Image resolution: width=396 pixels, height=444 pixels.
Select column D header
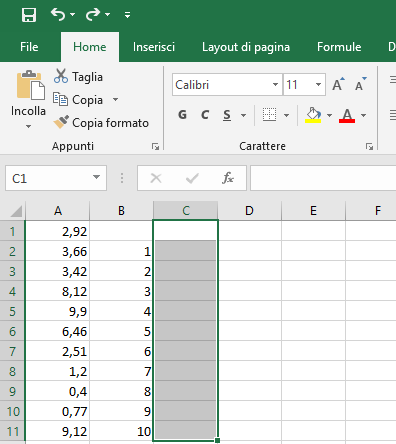tap(249, 211)
